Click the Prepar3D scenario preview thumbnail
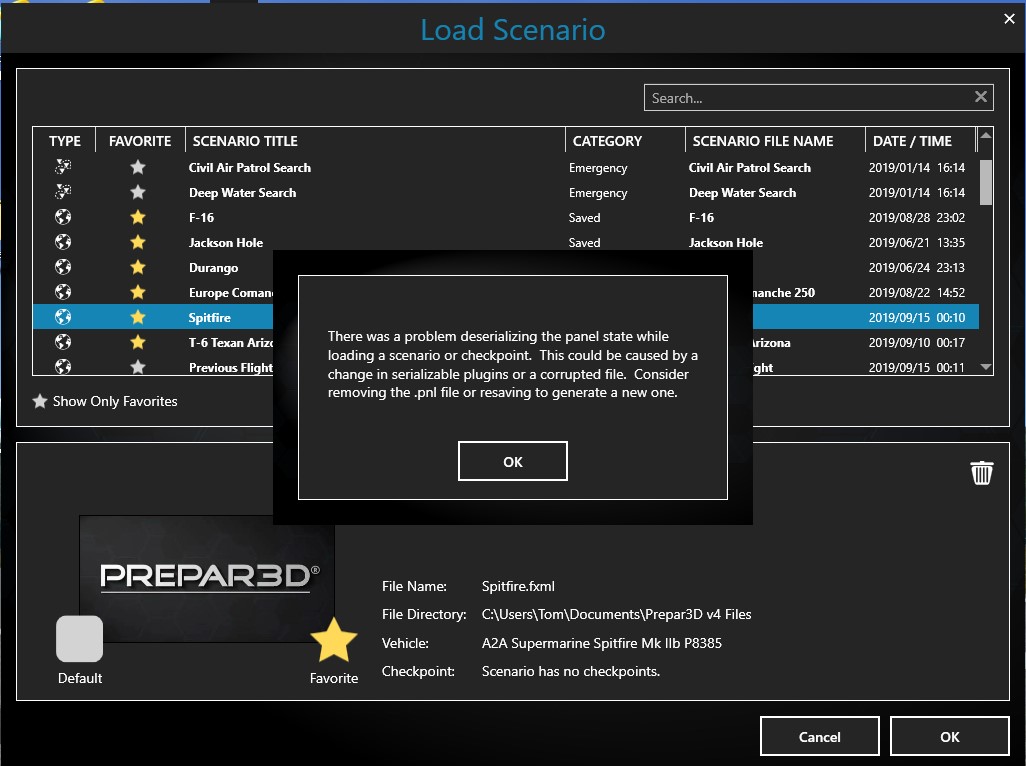This screenshot has width=1026, height=766. [207, 578]
